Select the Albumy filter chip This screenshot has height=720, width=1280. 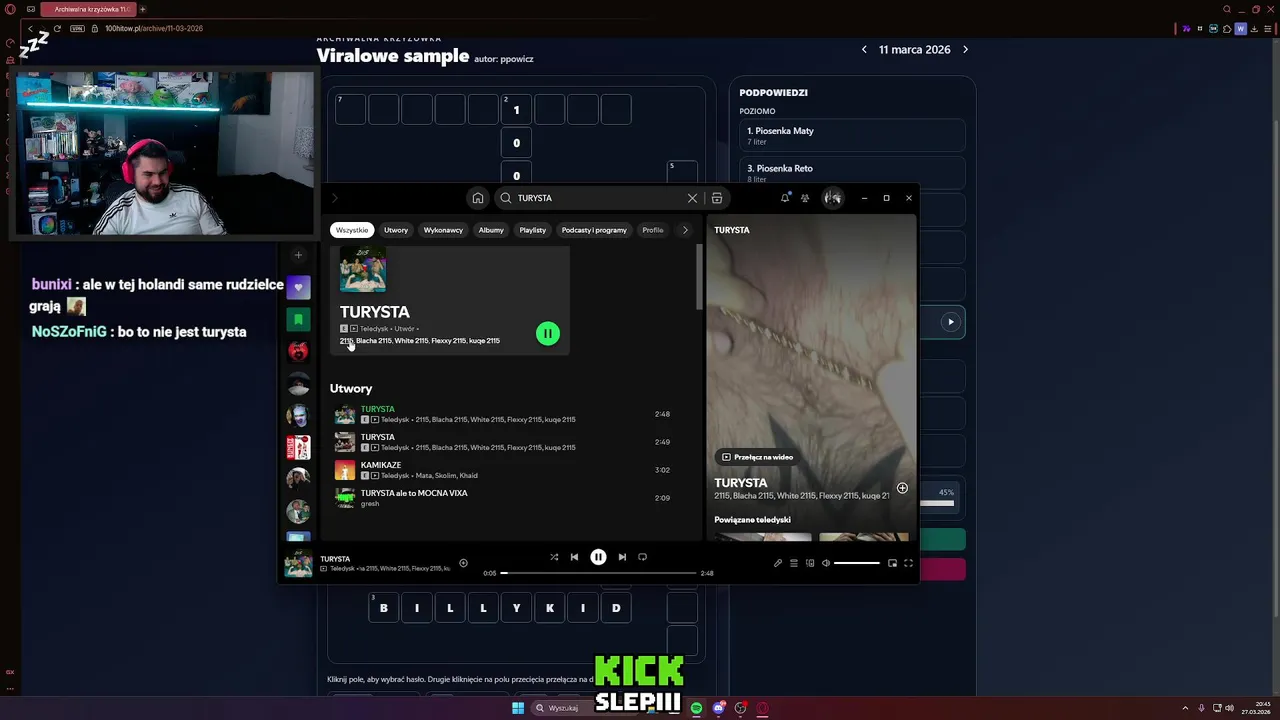491,230
